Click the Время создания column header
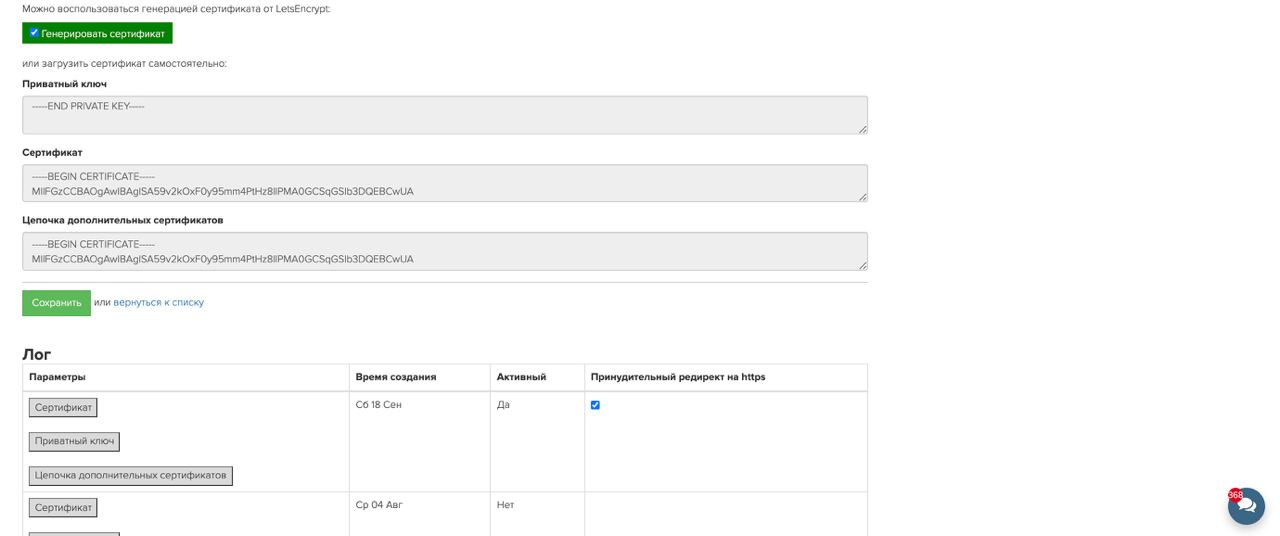The width and height of the screenshot is (1280, 536). 420,377
